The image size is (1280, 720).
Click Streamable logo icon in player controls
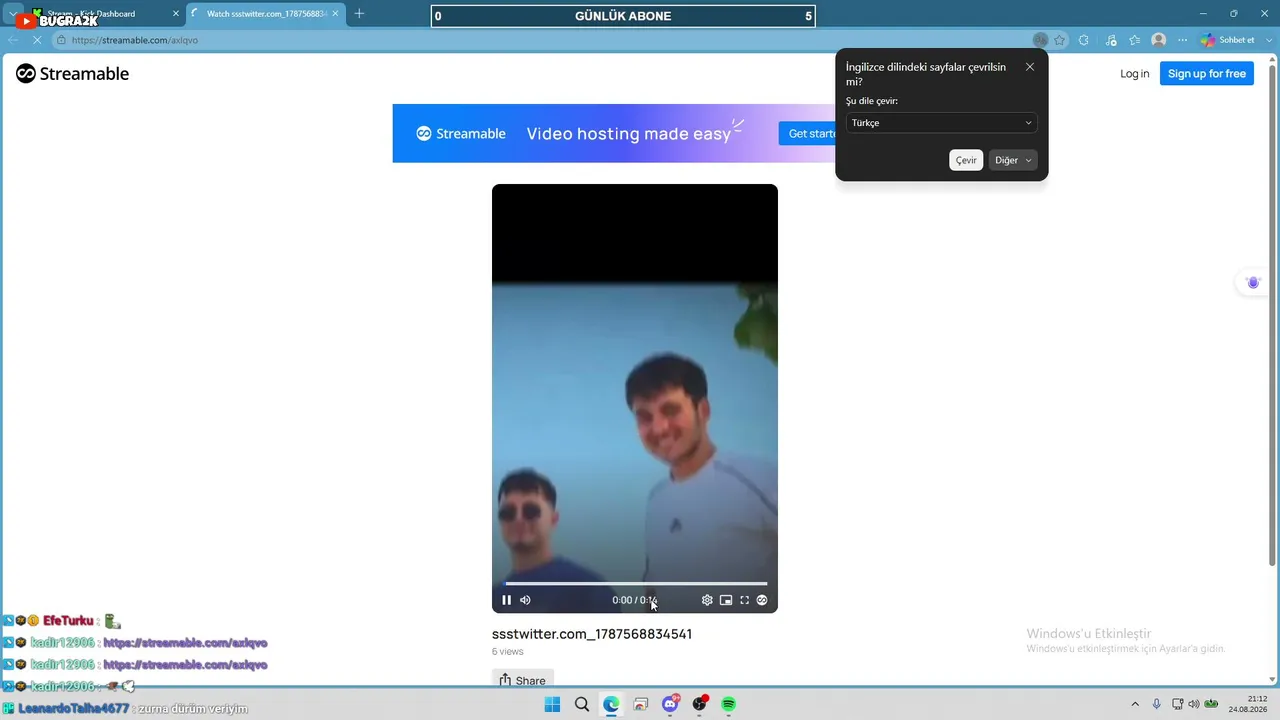(x=762, y=600)
